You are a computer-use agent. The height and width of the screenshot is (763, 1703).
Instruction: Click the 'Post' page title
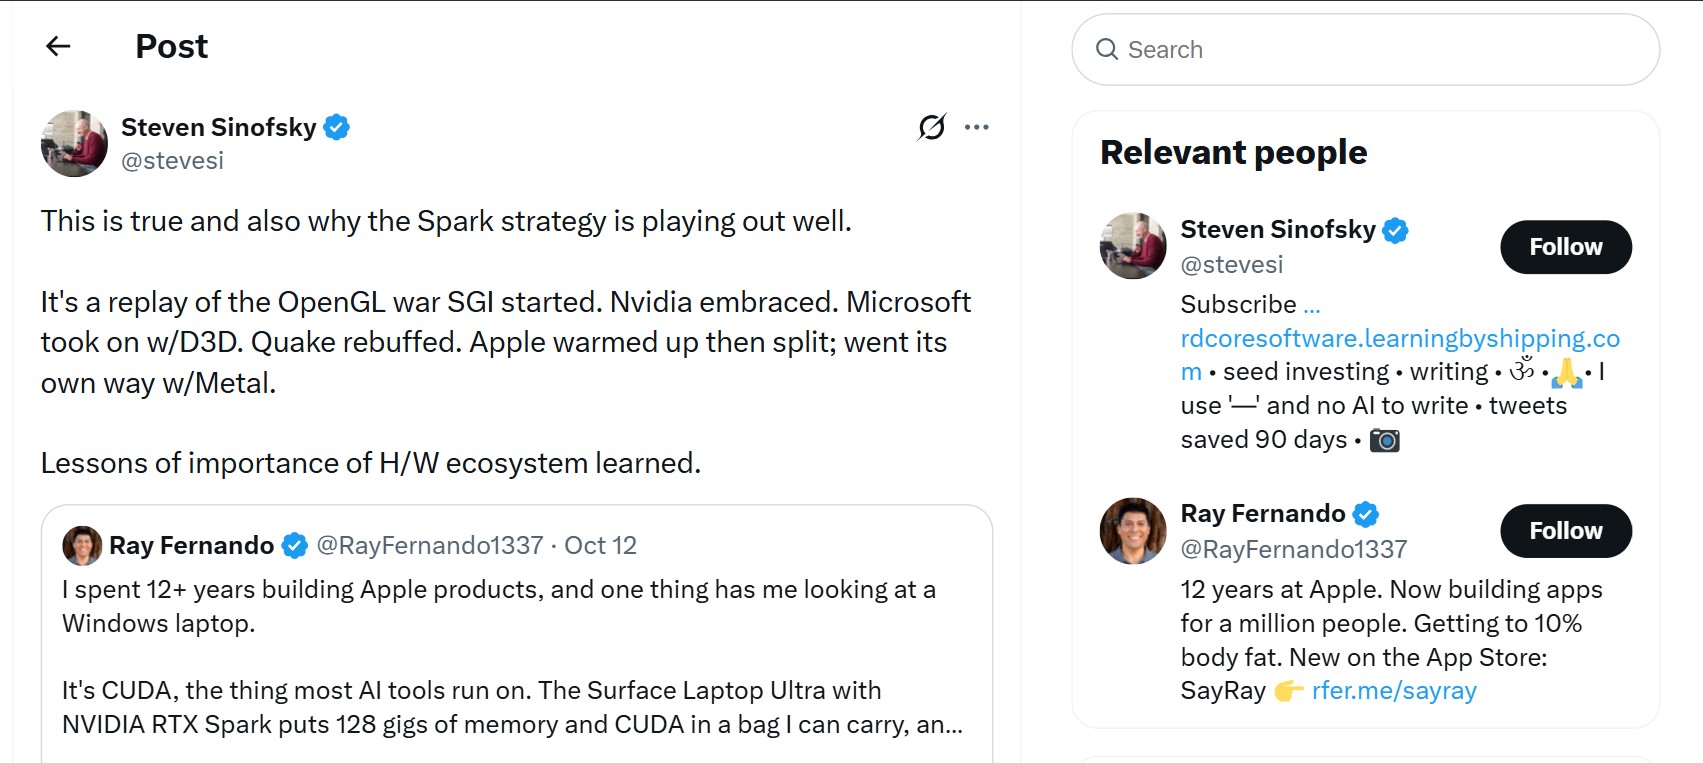pos(172,46)
